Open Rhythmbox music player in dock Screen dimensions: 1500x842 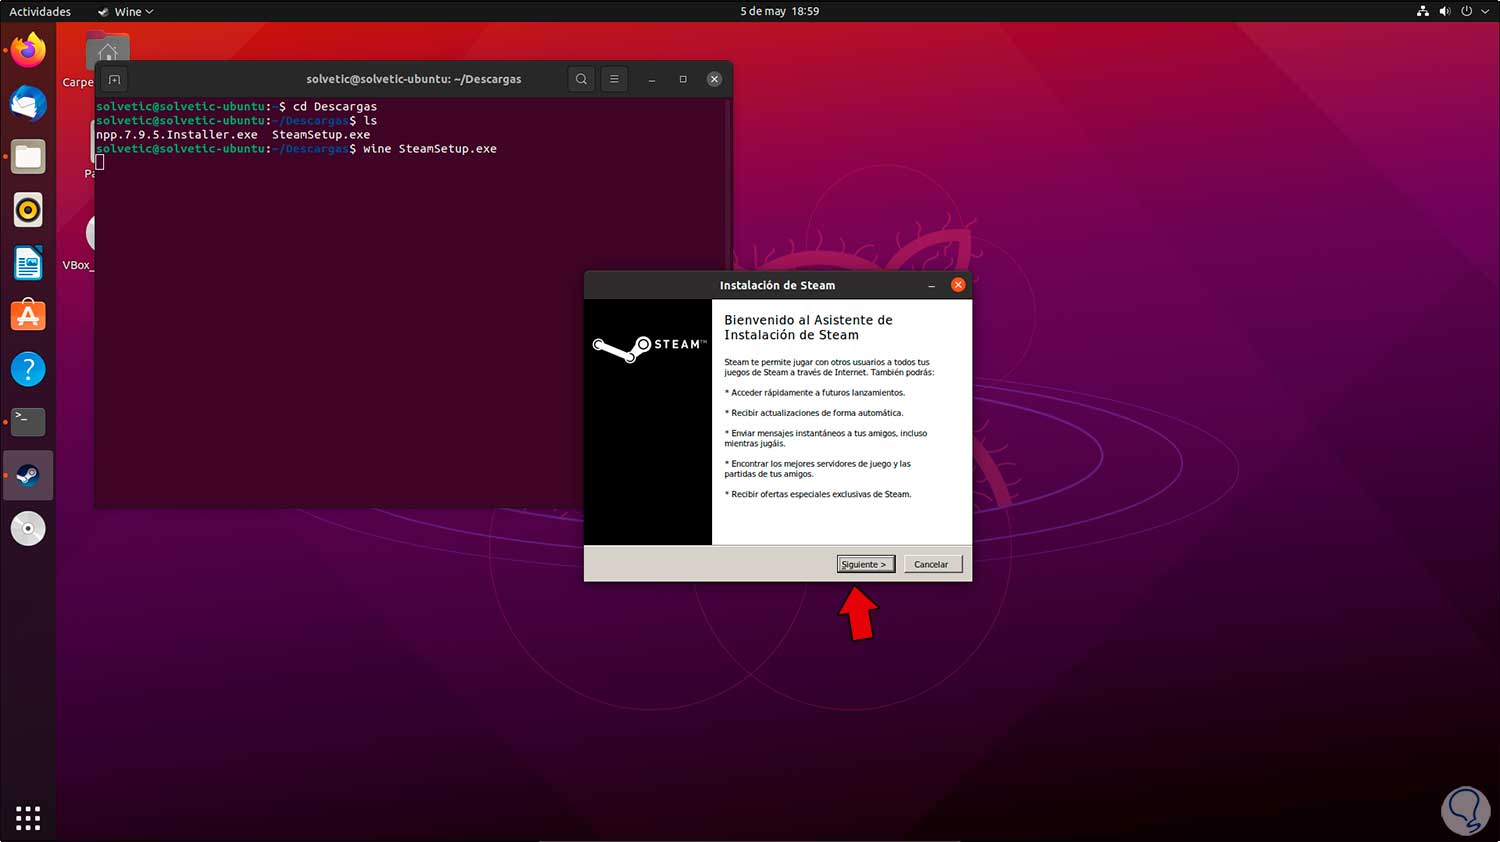tap(28, 210)
